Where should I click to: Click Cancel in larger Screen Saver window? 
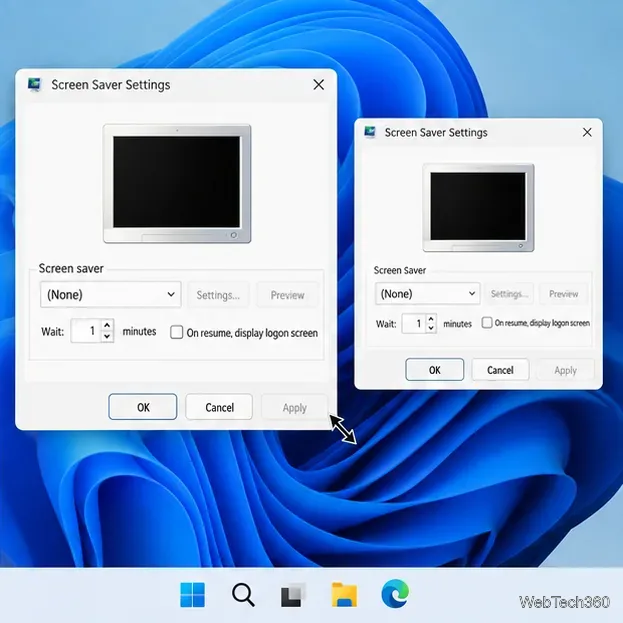click(219, 407)
